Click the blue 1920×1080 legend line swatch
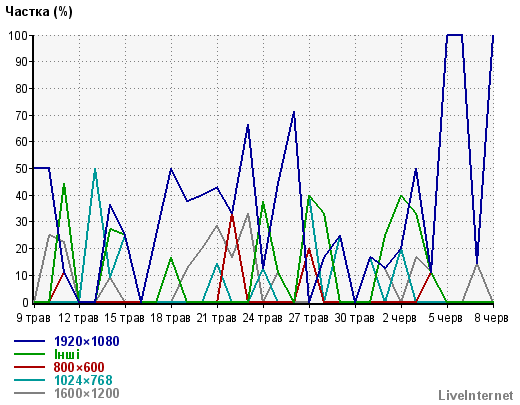This screenshot has height=405, width=520. click(29, 341)
